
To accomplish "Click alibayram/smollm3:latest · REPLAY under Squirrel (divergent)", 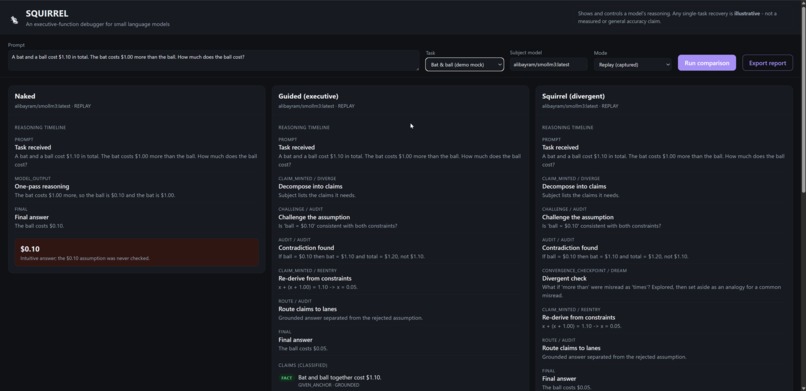I will (580, 106).
